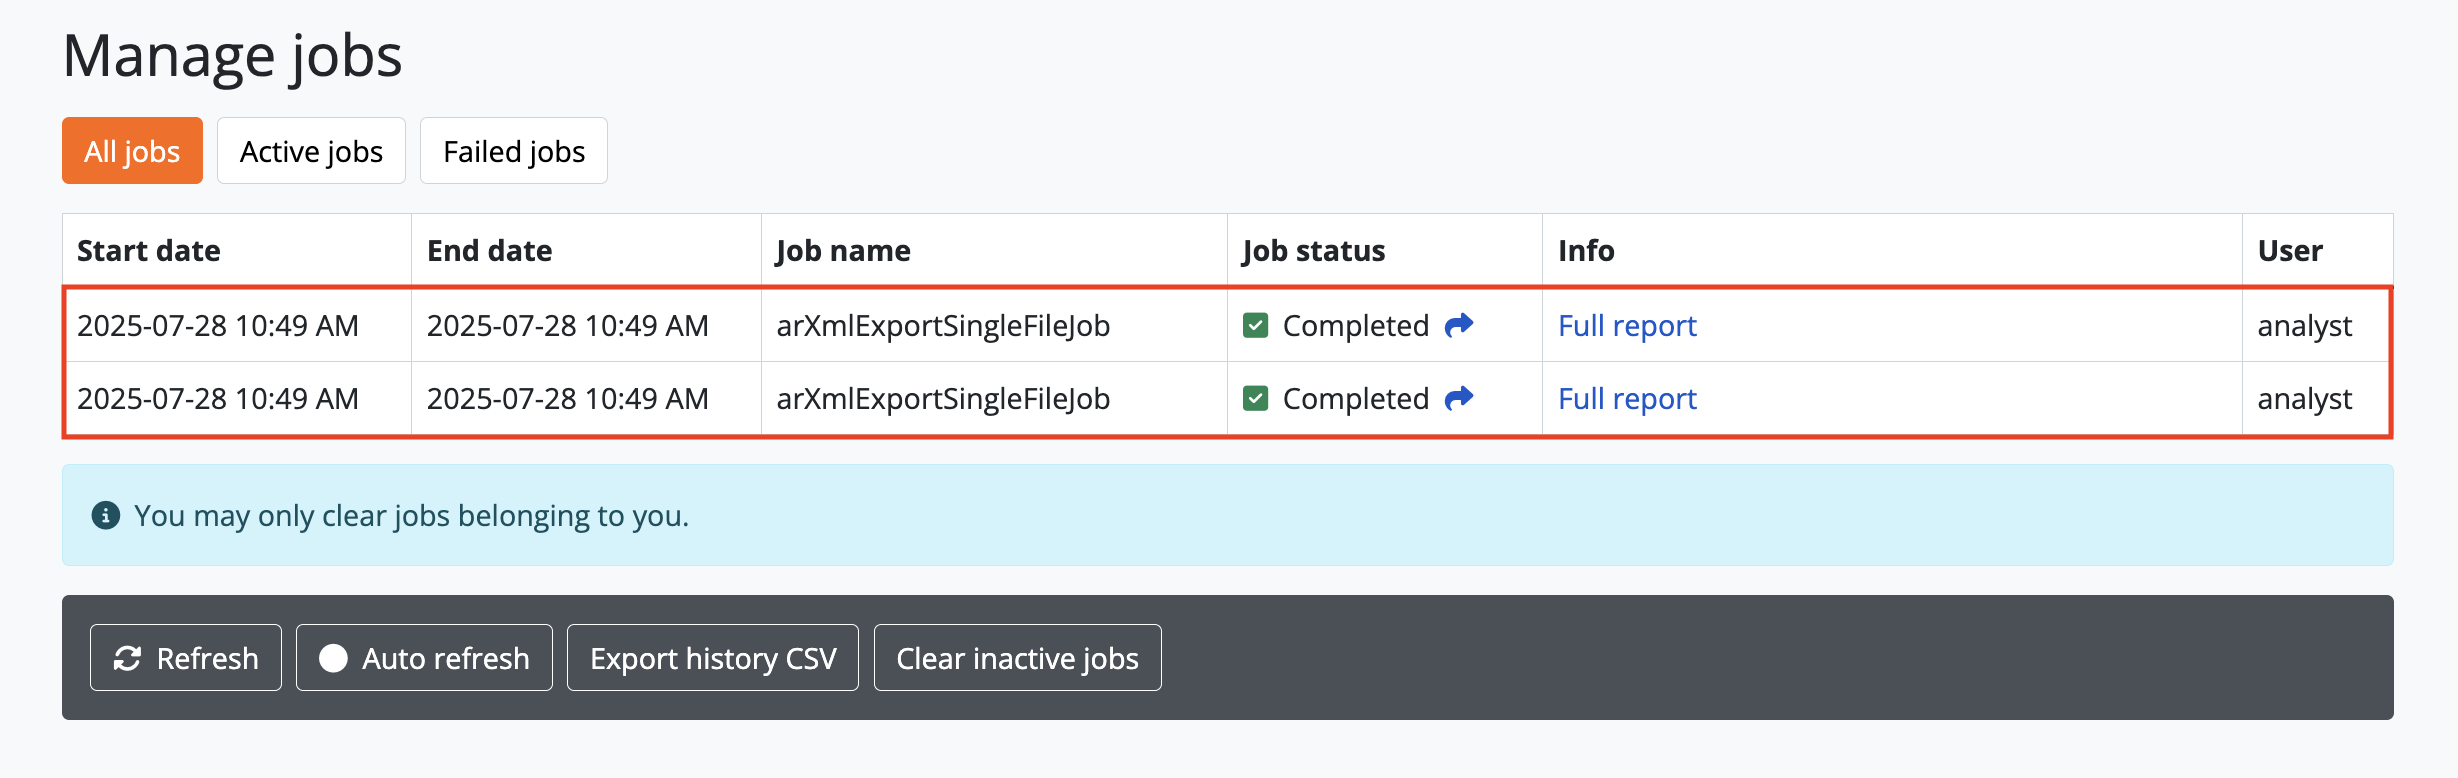Open Full report for the second job
This screenshot has height=778, width=2458.
click(x=1627, y=399)
